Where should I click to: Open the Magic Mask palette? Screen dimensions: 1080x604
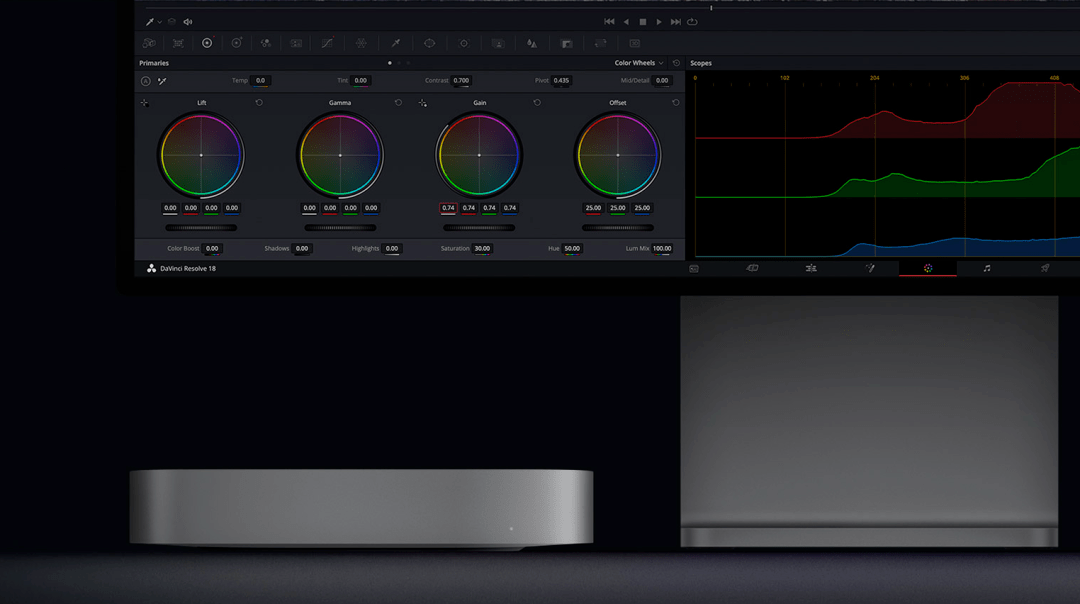[498, 43]
